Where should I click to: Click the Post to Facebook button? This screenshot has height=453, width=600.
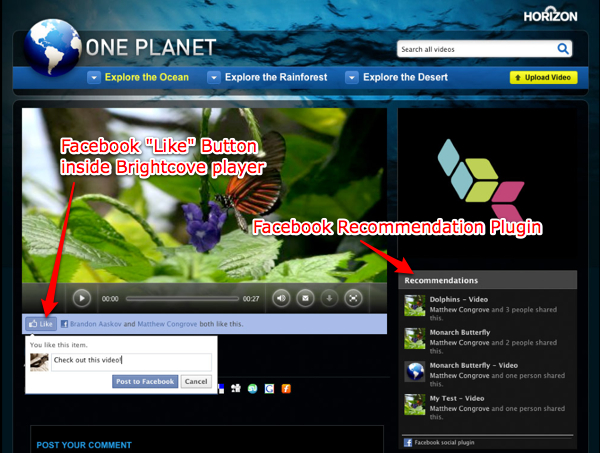pos(145,381)
